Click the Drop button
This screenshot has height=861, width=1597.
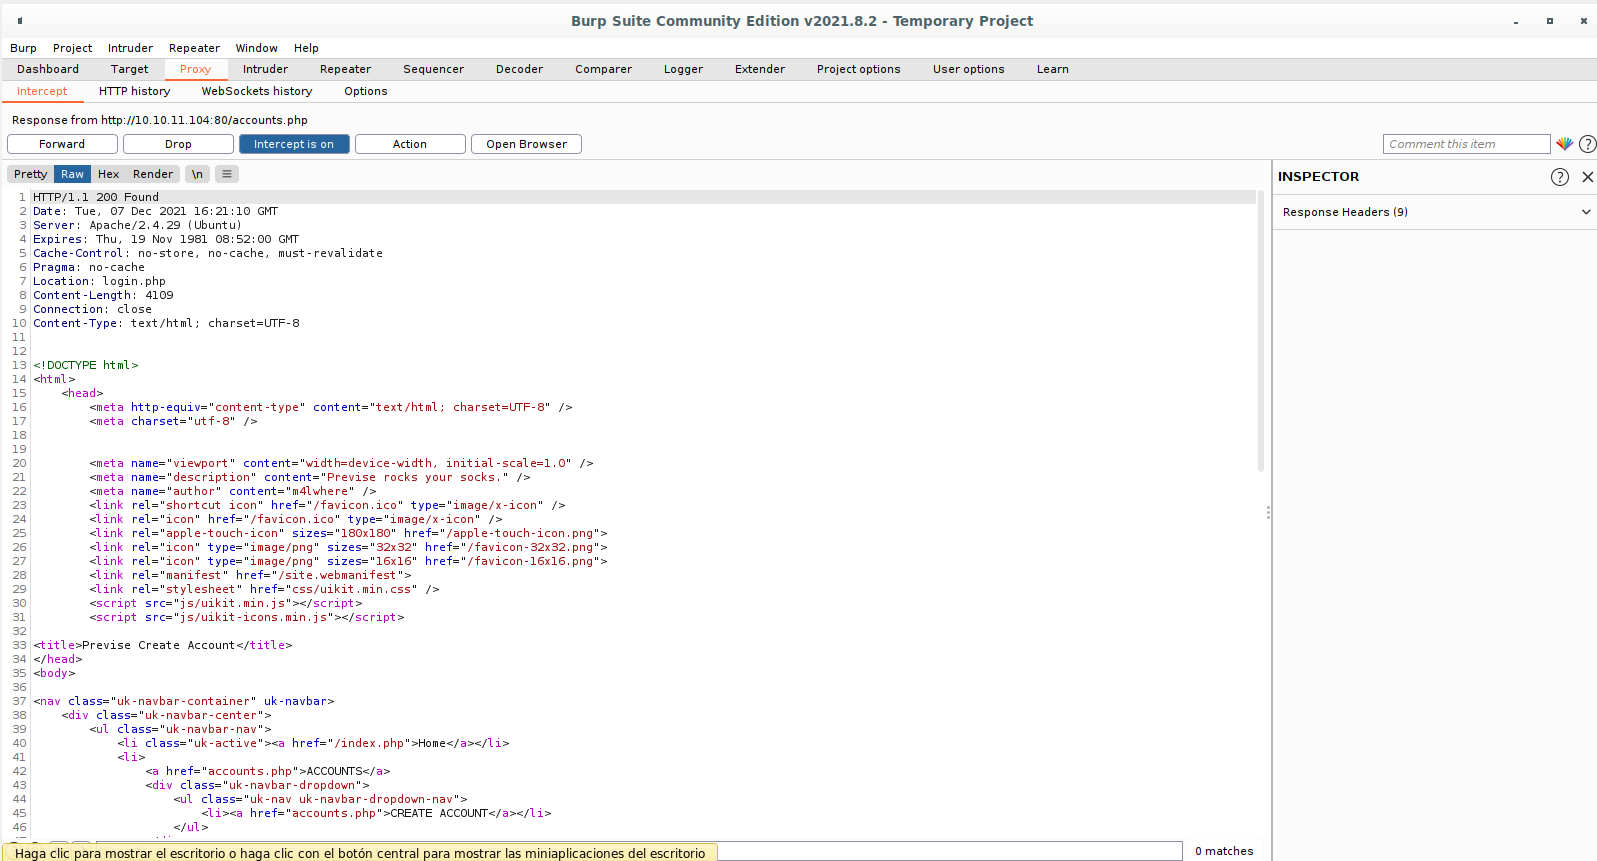click(178, 144)
